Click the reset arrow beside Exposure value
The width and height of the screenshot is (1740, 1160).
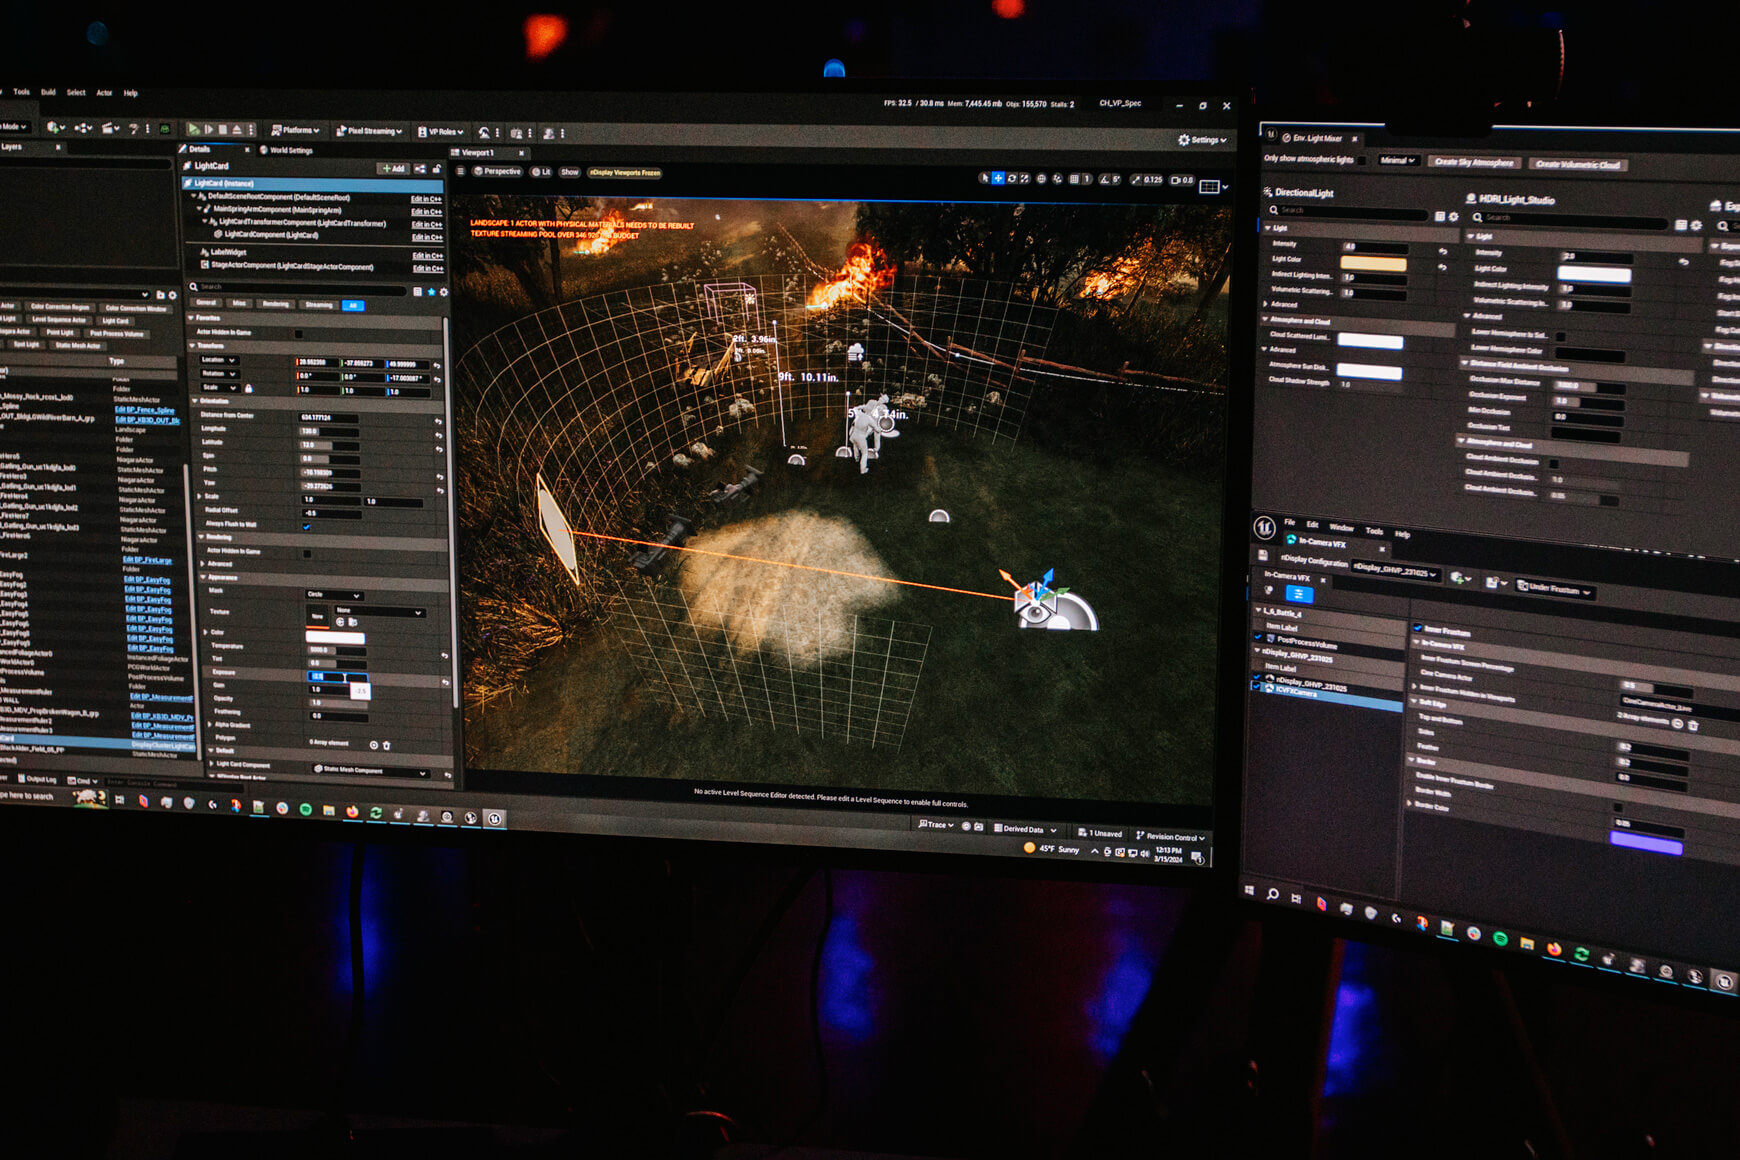click(x=445, y=683)
